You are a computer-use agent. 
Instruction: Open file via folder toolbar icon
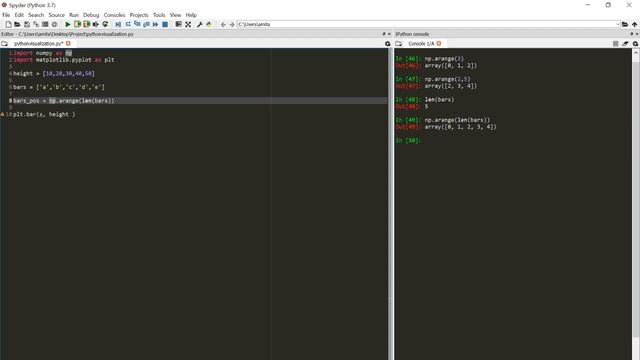click(17, 24)
